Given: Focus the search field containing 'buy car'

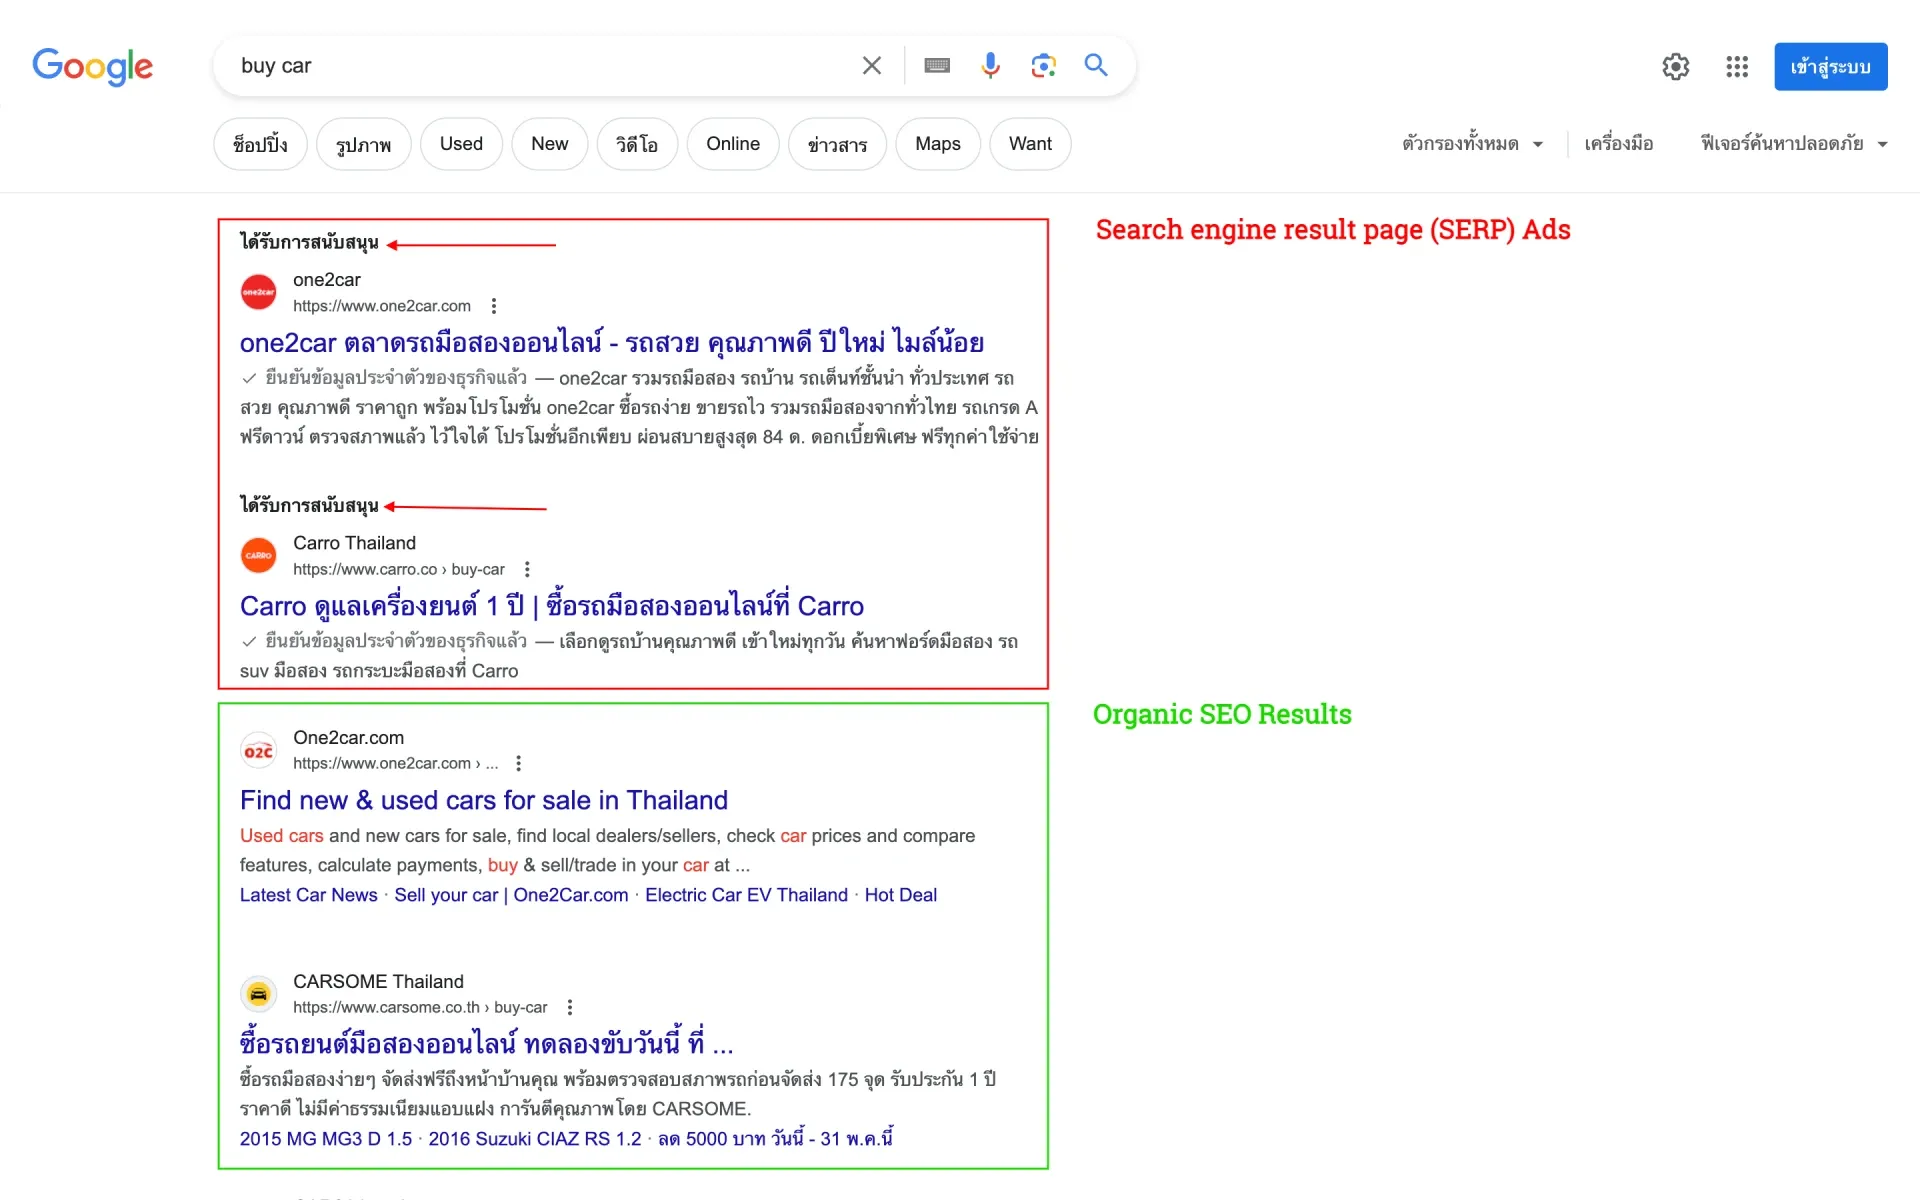Looking at the screenshot, I should click(x=540, y=66).
